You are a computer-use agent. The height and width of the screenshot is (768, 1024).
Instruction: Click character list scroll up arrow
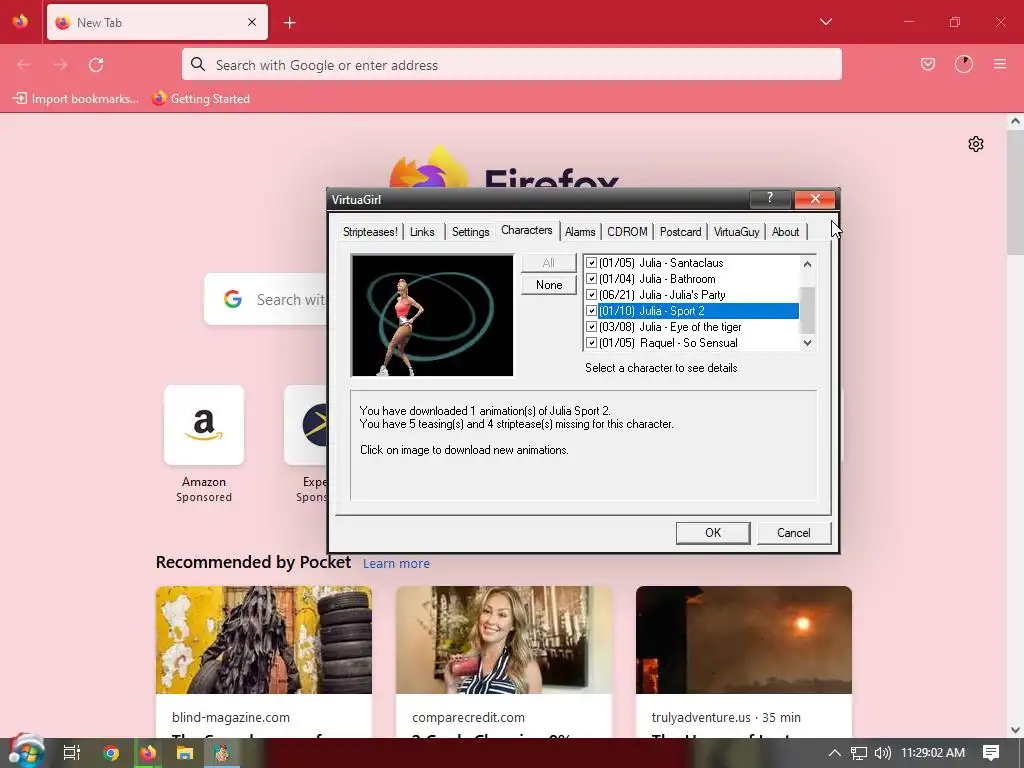point(807,264)
